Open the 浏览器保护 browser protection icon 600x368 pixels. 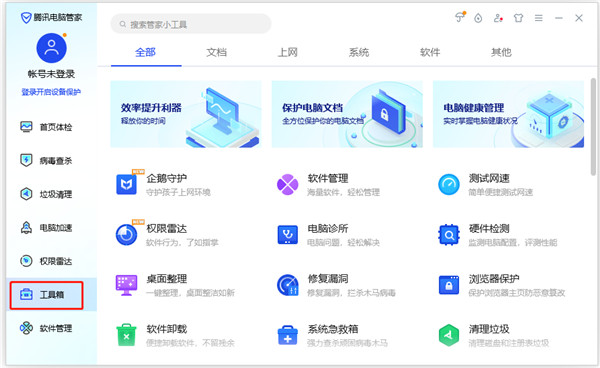click(x=449, y=285)
